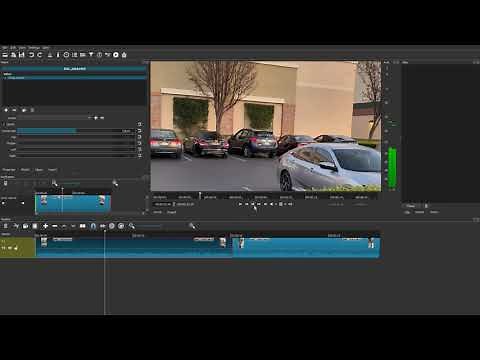This screenshot has width=480, height=360.
Task: Save a new preset with the preset plus button
Action: pos(96,118)
